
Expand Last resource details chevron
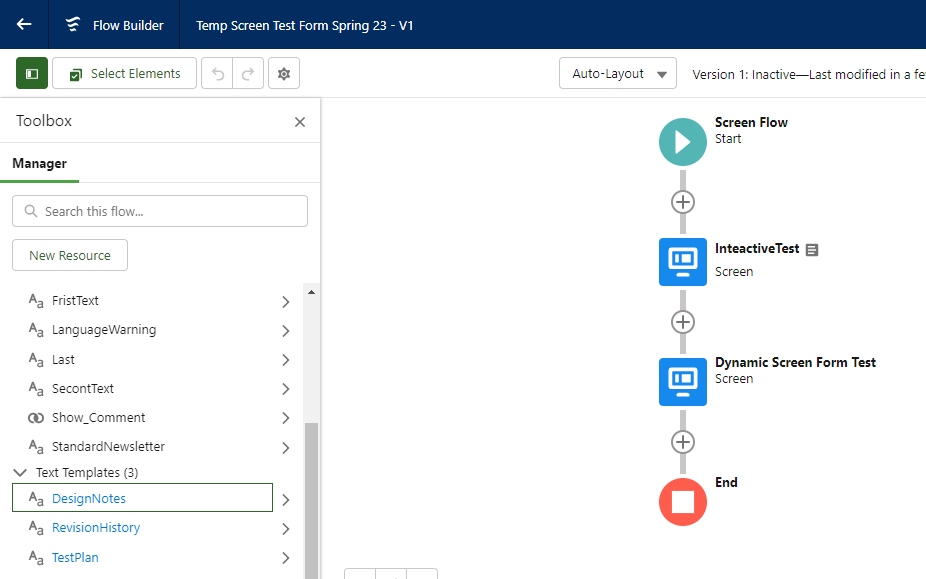[x=286, y=360]
